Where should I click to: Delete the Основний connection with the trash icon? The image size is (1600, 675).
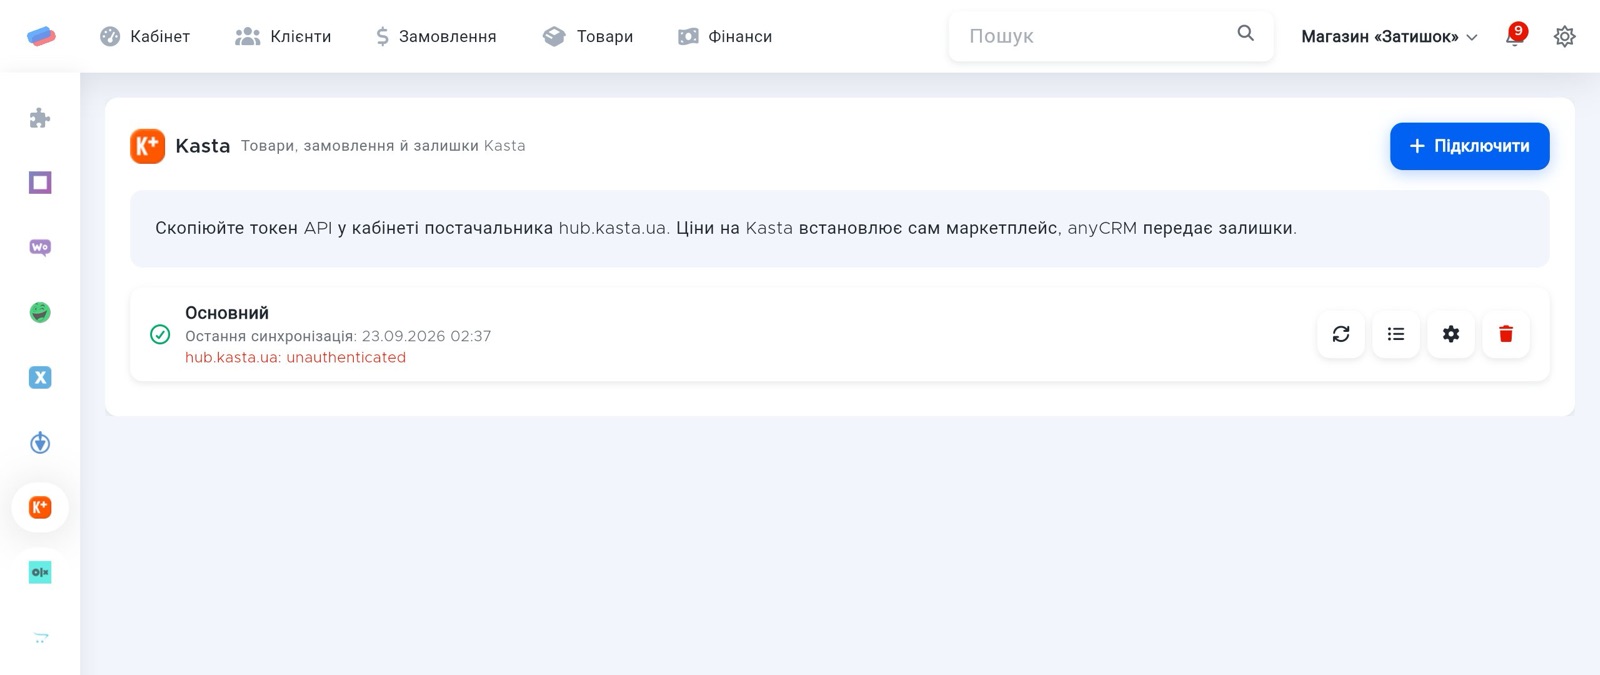[x=1506, y=334]
